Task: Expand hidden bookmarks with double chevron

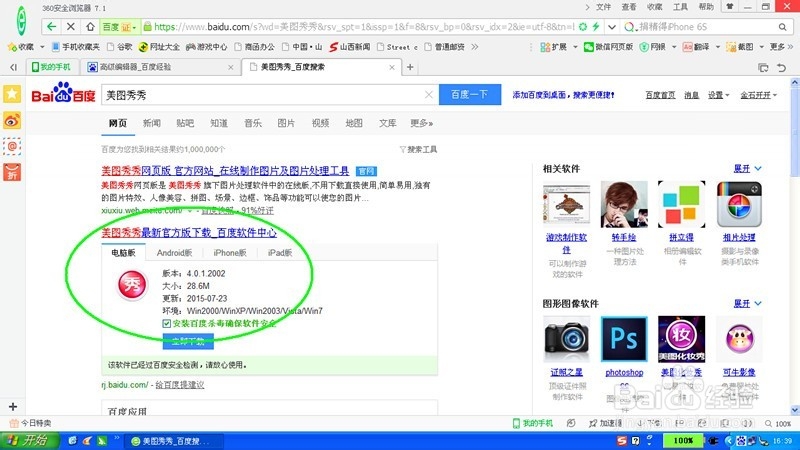Action: [475, 47]
